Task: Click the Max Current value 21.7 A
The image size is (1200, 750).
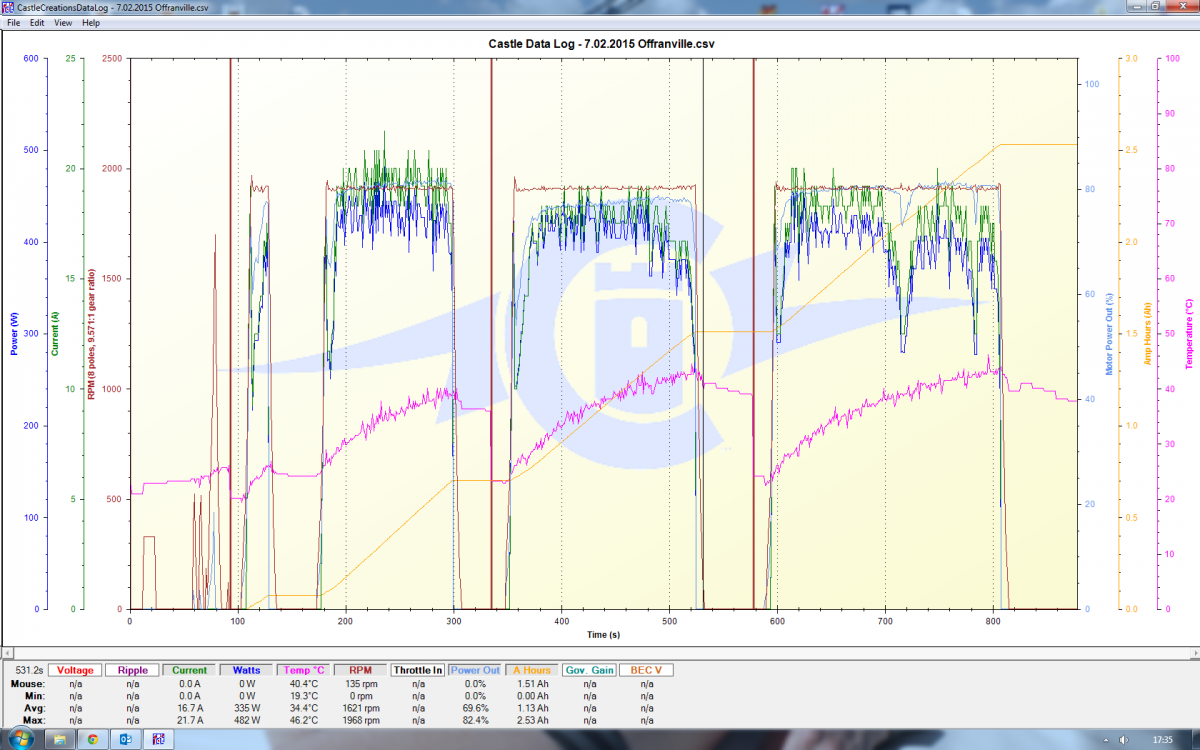Action: pos(189,720)
